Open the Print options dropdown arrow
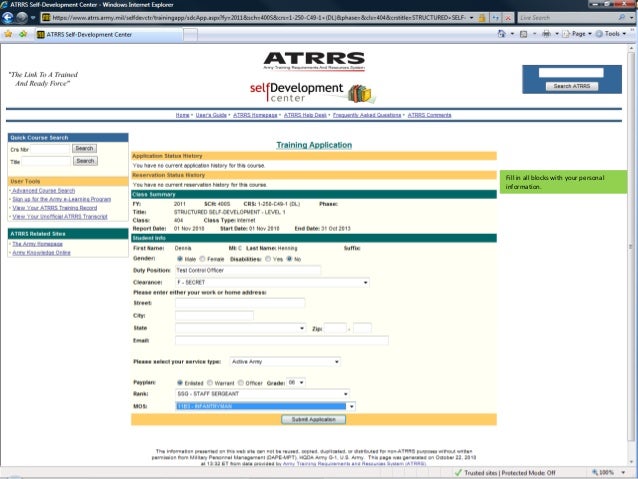This screenshot has height=479, width=638. (x=557, y=34)
